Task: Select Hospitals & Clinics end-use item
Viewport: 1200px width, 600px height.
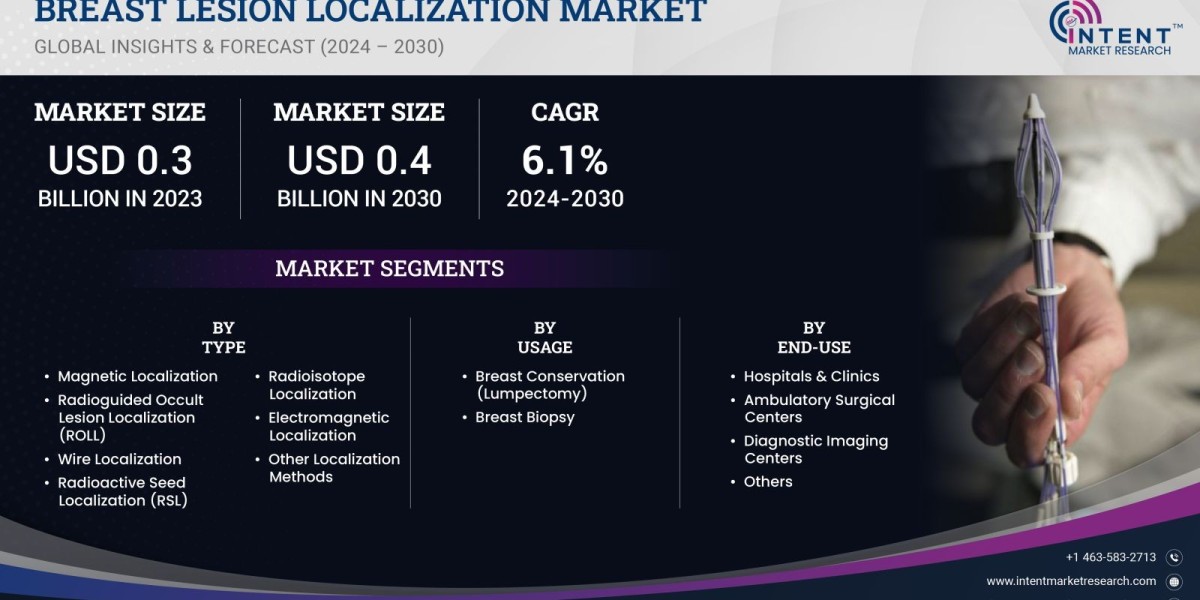Action: point(811,376)
